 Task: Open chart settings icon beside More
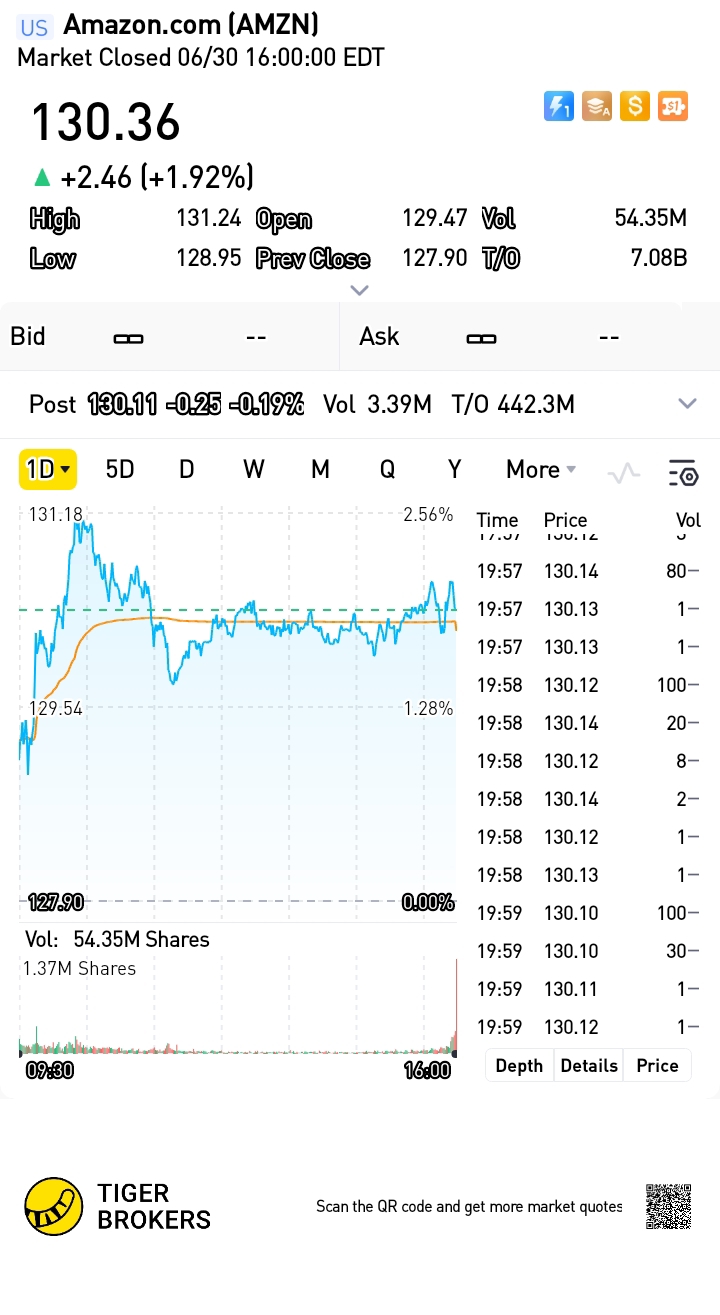coord(682,472)
